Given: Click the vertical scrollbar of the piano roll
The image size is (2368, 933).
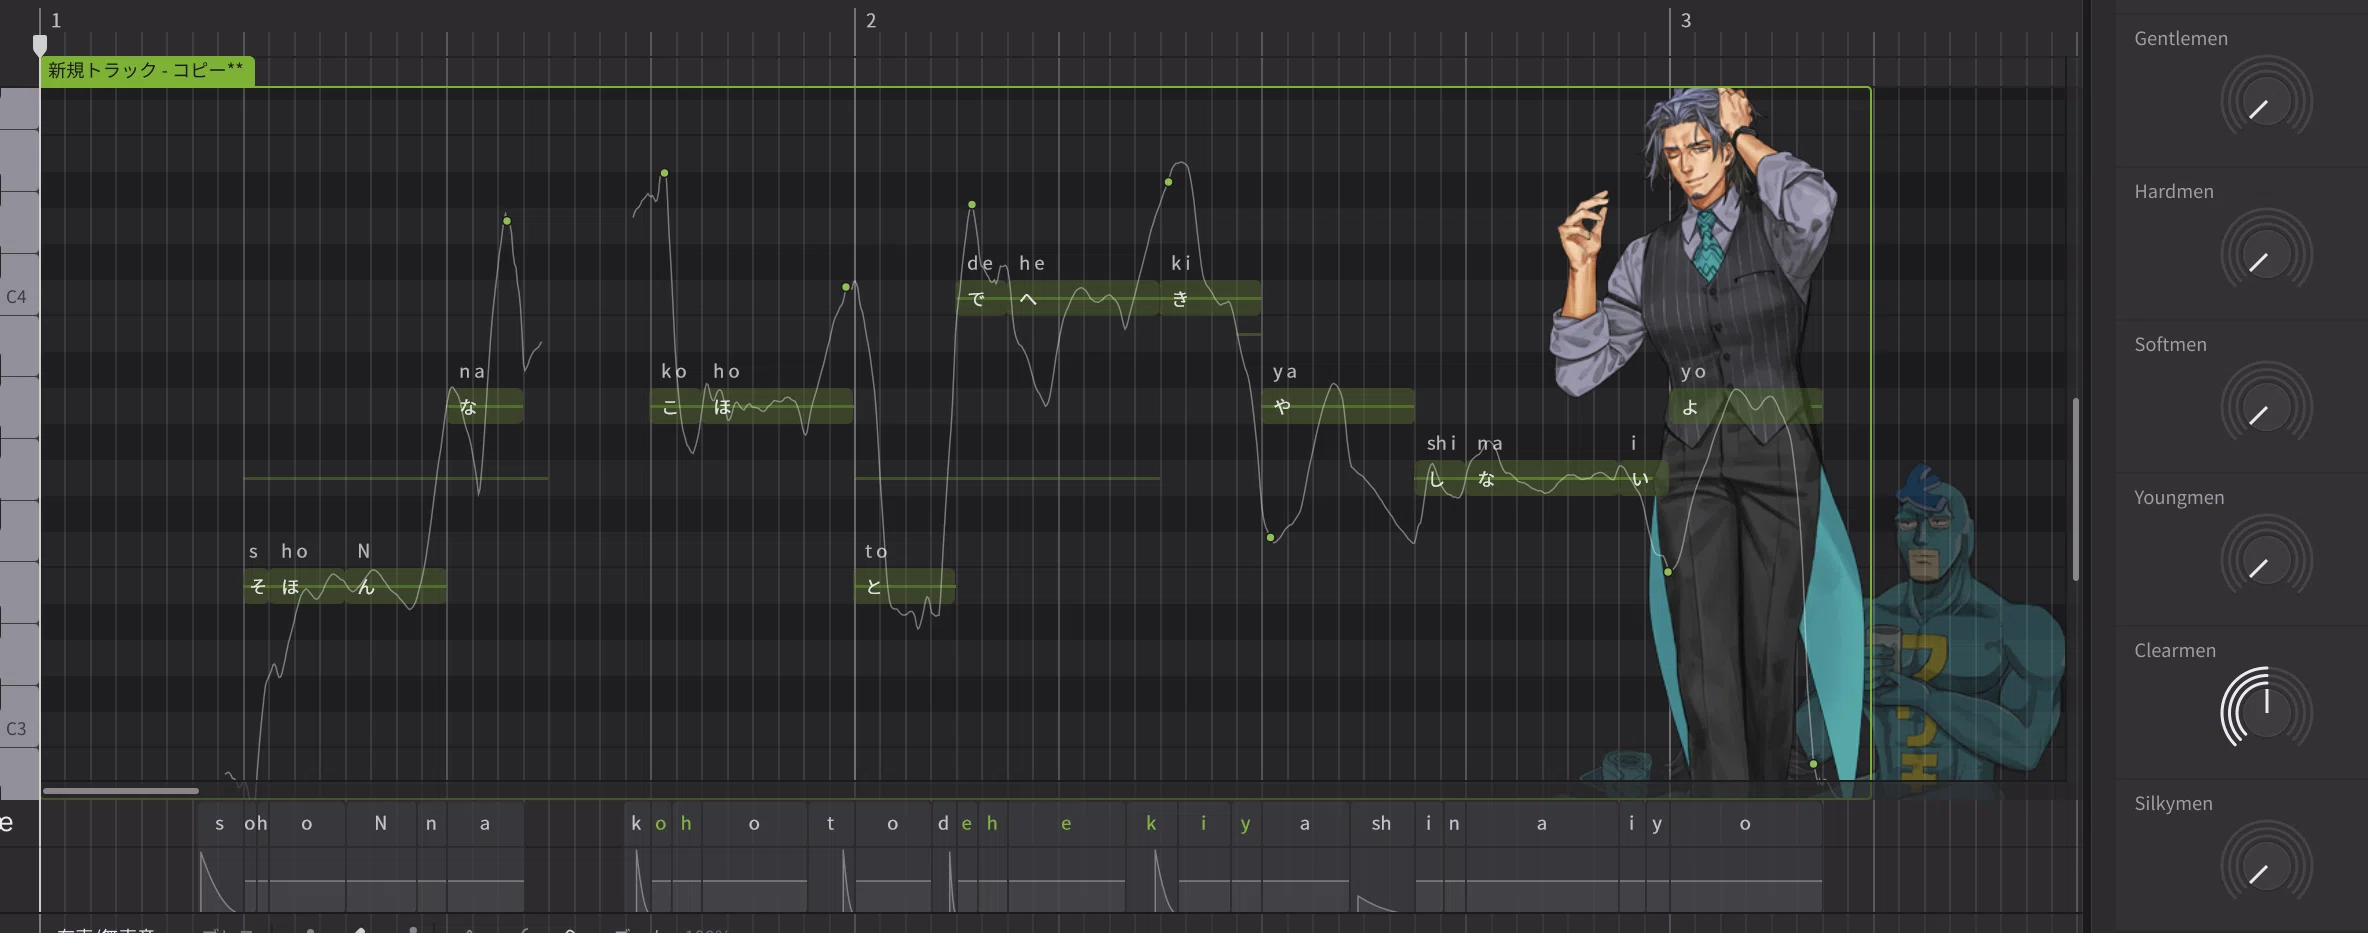Looking at the screenshot, I should [x=2076, y=489].
